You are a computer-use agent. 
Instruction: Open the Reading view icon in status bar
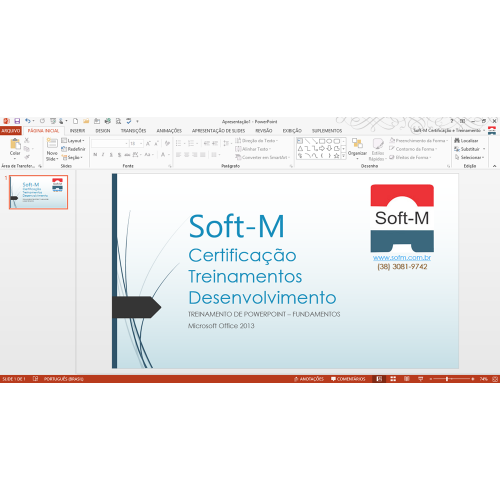[407, 379]
